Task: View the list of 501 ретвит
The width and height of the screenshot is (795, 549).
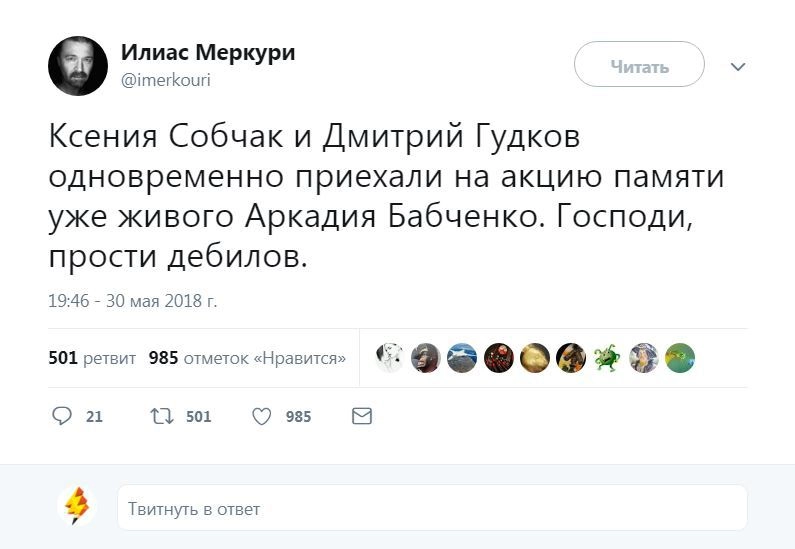Action: [92, 358]
